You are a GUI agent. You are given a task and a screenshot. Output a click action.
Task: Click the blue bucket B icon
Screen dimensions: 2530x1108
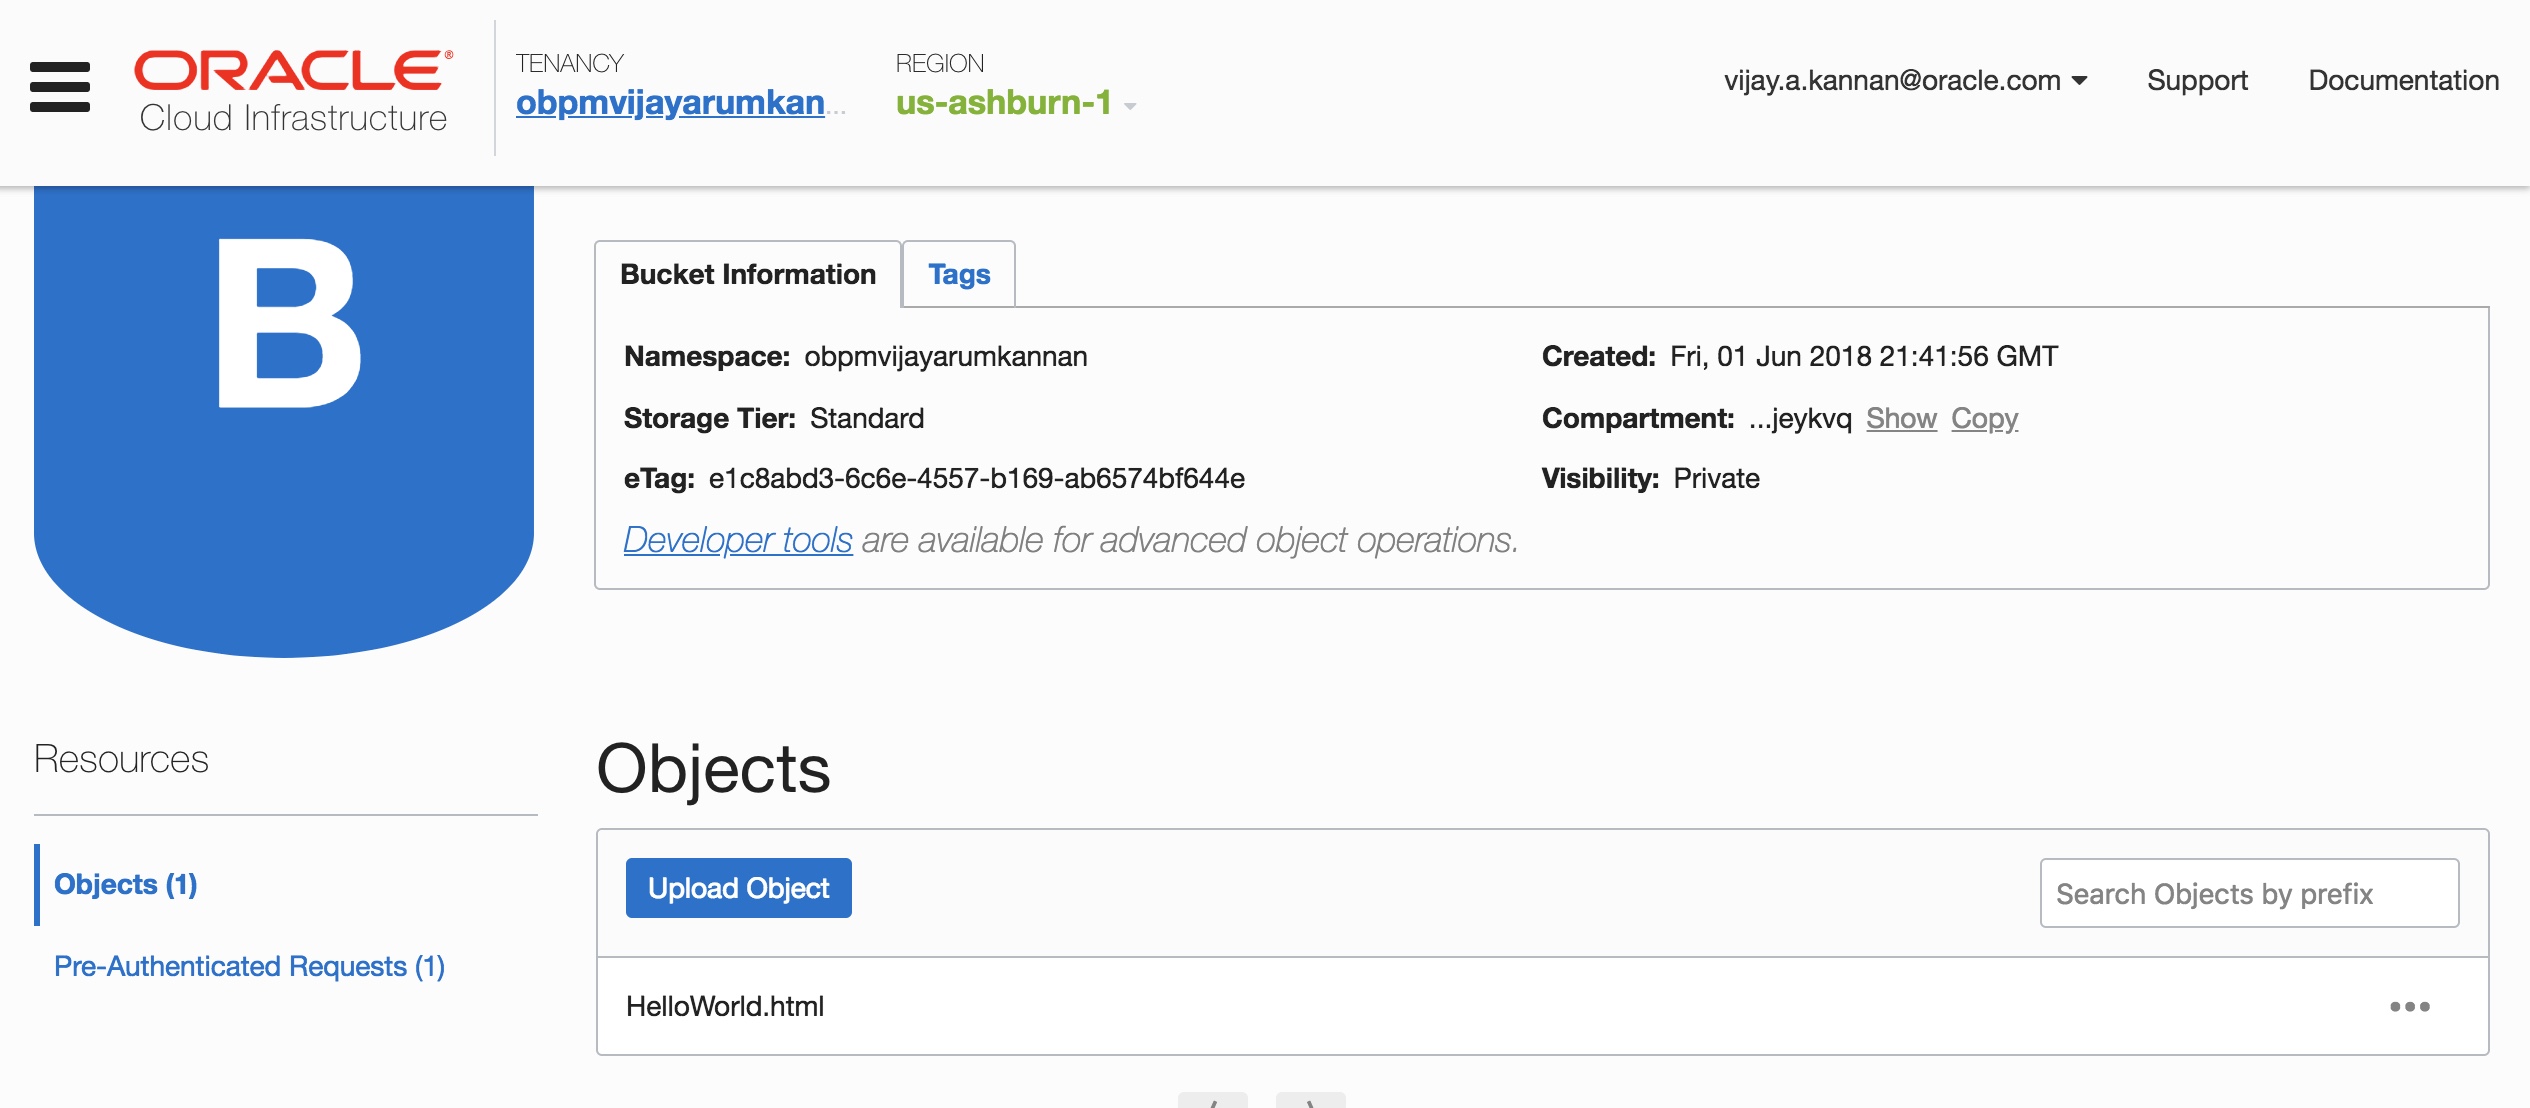pyautogui.click(x=284, y=420)
